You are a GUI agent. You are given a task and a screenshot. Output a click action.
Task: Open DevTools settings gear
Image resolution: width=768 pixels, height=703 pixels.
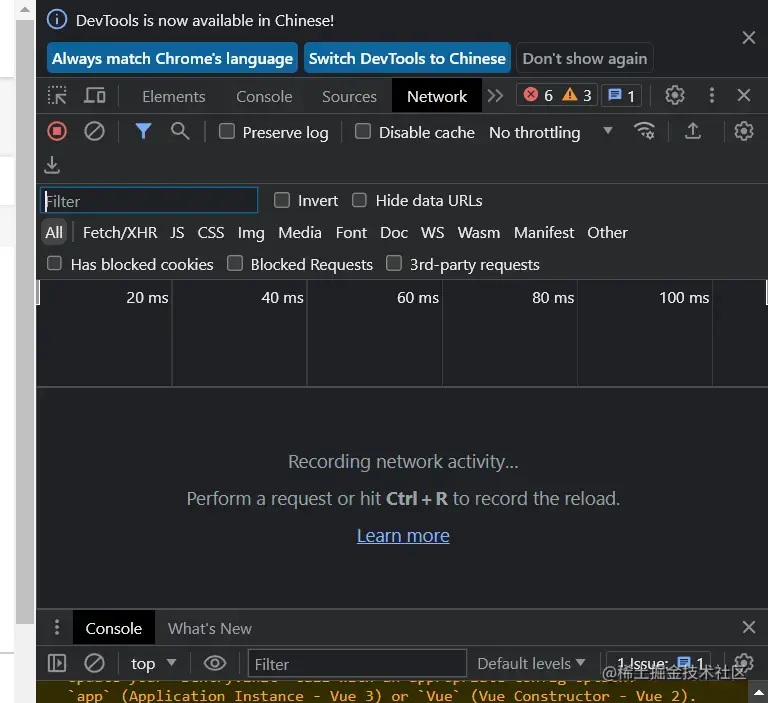[x=674, y=96]
